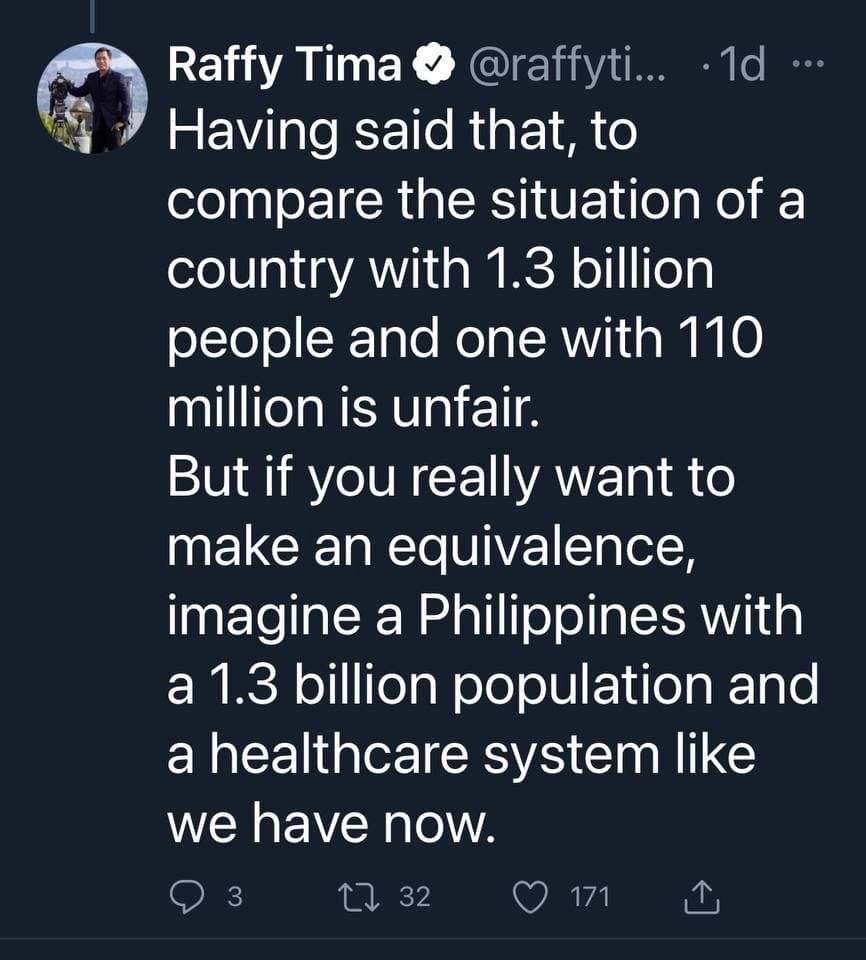Screen dimensions: 866x960
Task: Click the 'we have now.' closing line
Action: tap(331, 823)
